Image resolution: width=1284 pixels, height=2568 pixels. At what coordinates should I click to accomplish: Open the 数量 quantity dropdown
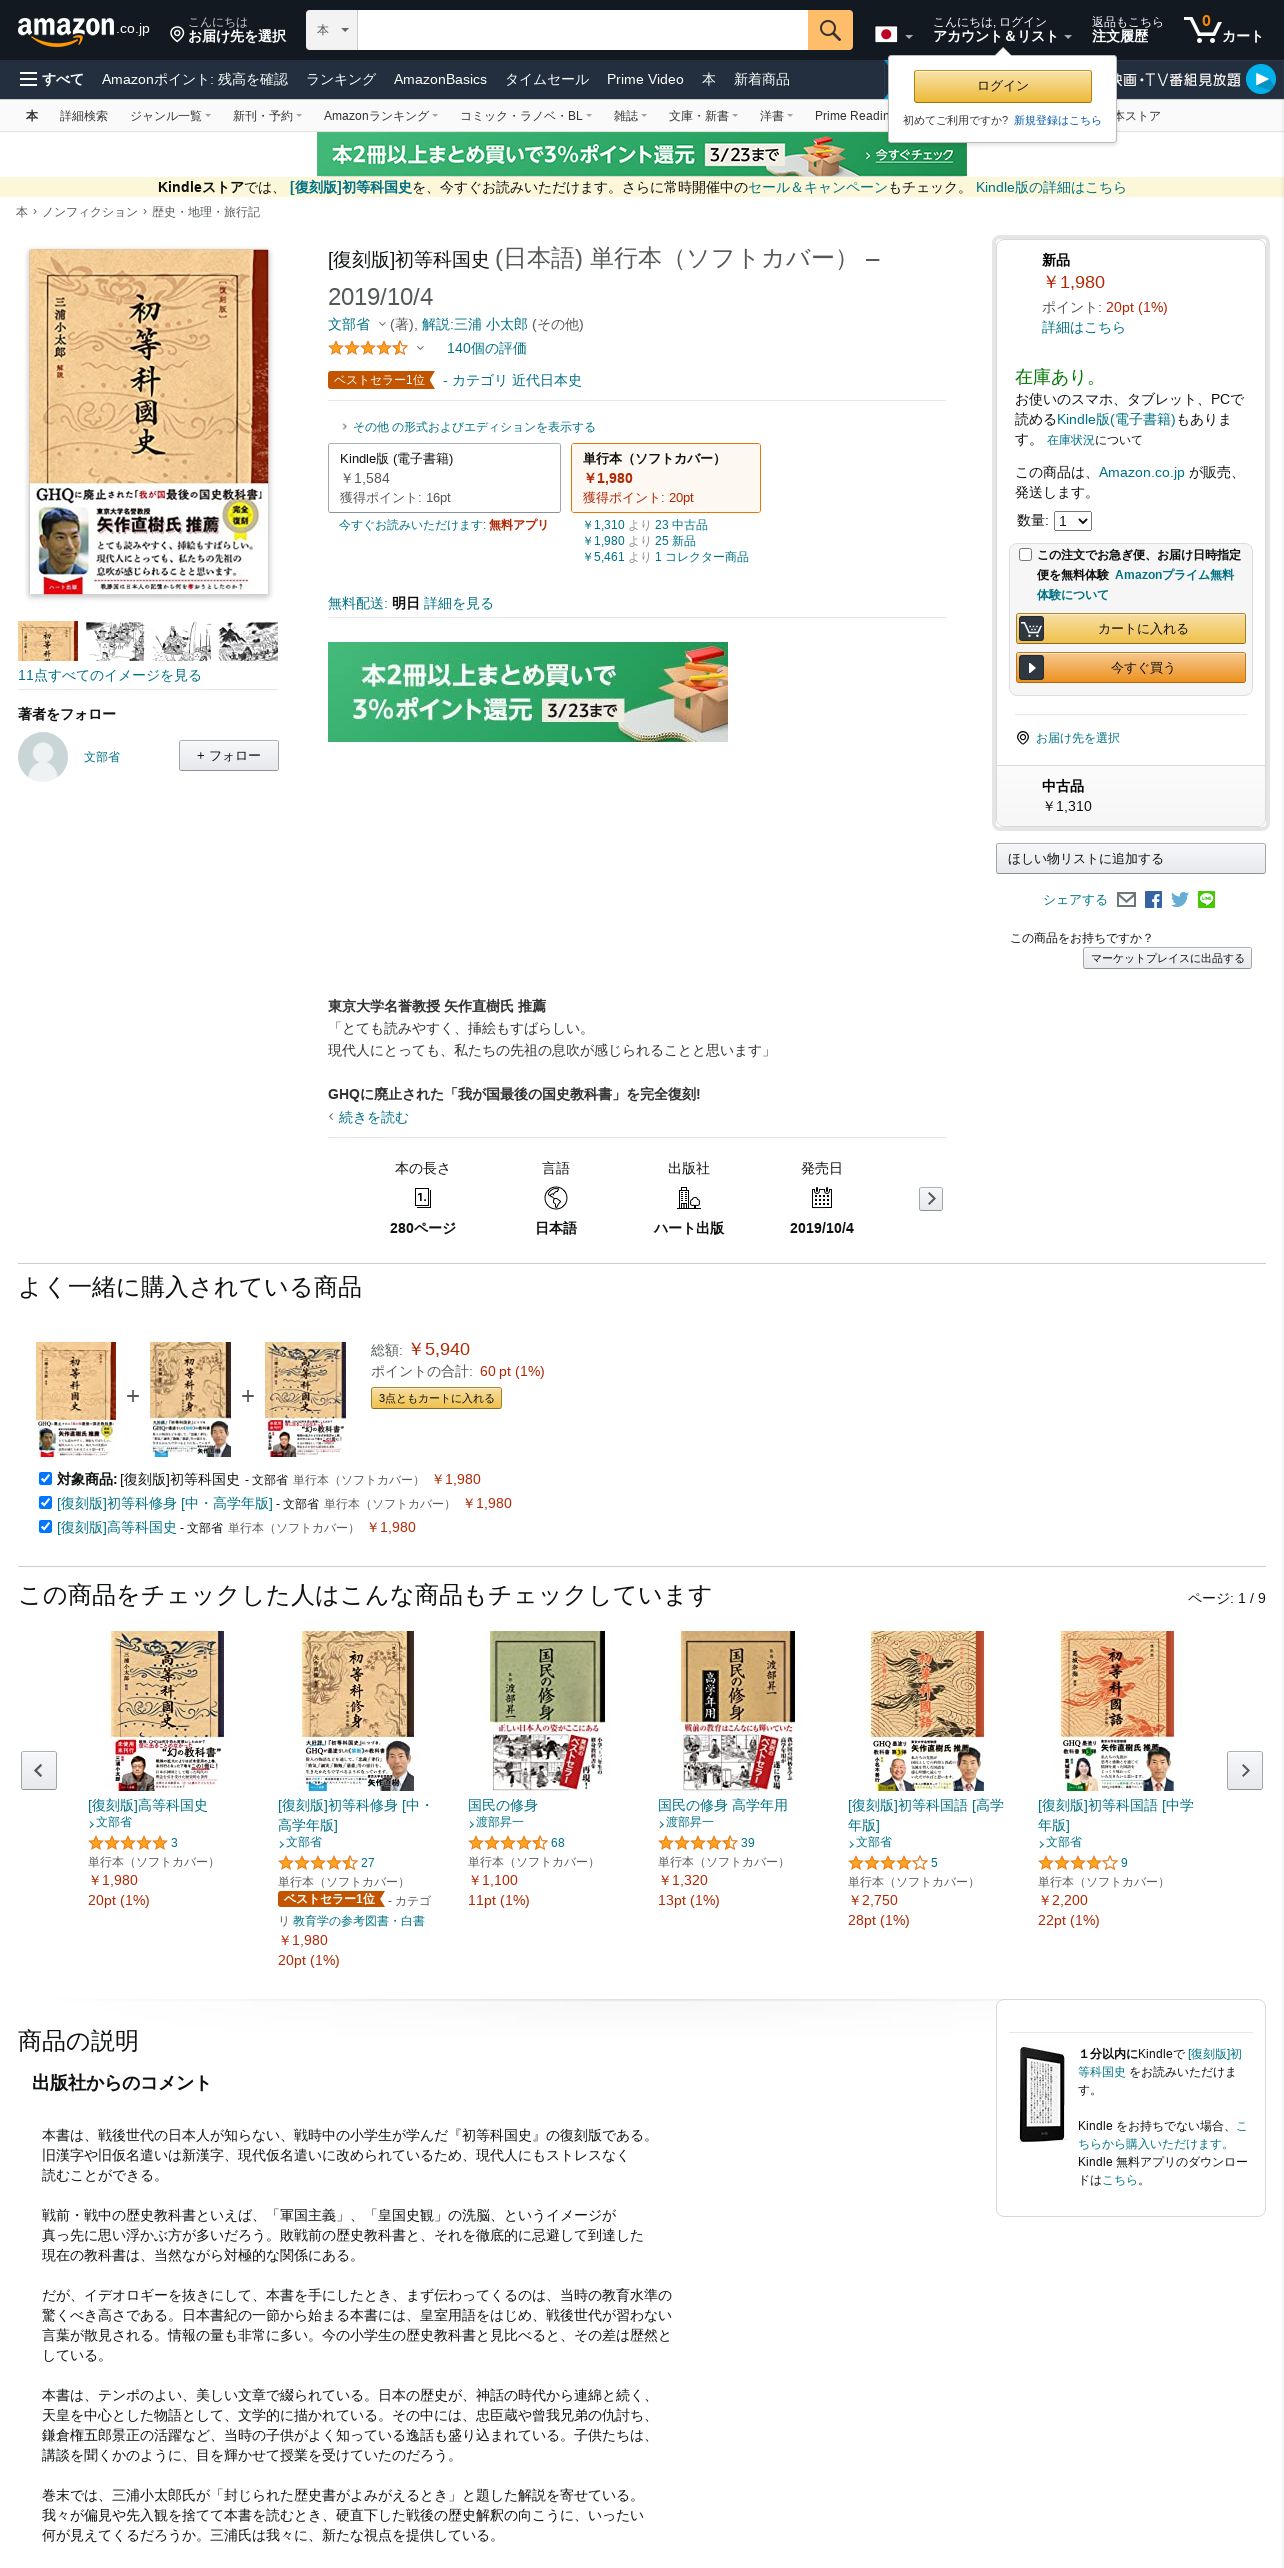(x=1073, y=521)
